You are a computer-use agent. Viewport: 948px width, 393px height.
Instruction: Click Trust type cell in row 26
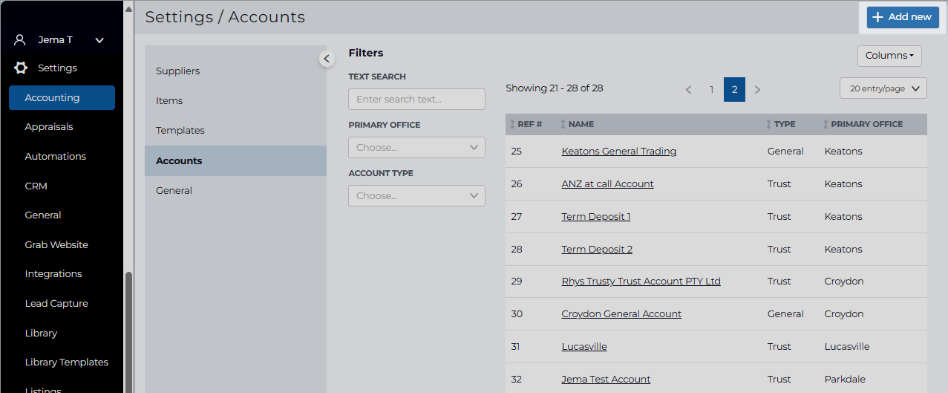click(779, 184)
